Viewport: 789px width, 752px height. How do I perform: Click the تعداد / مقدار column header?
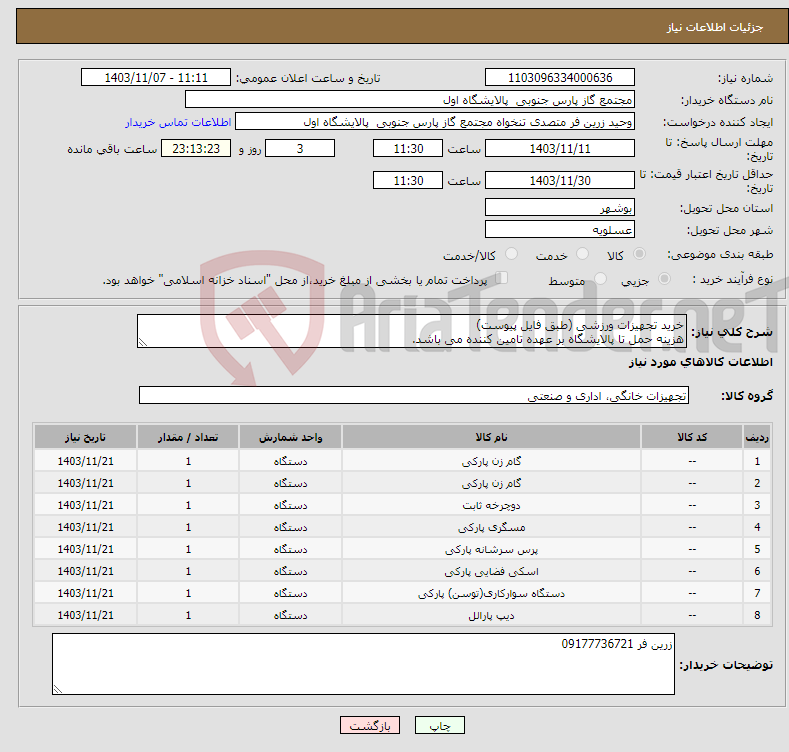(x=188, y=437)
